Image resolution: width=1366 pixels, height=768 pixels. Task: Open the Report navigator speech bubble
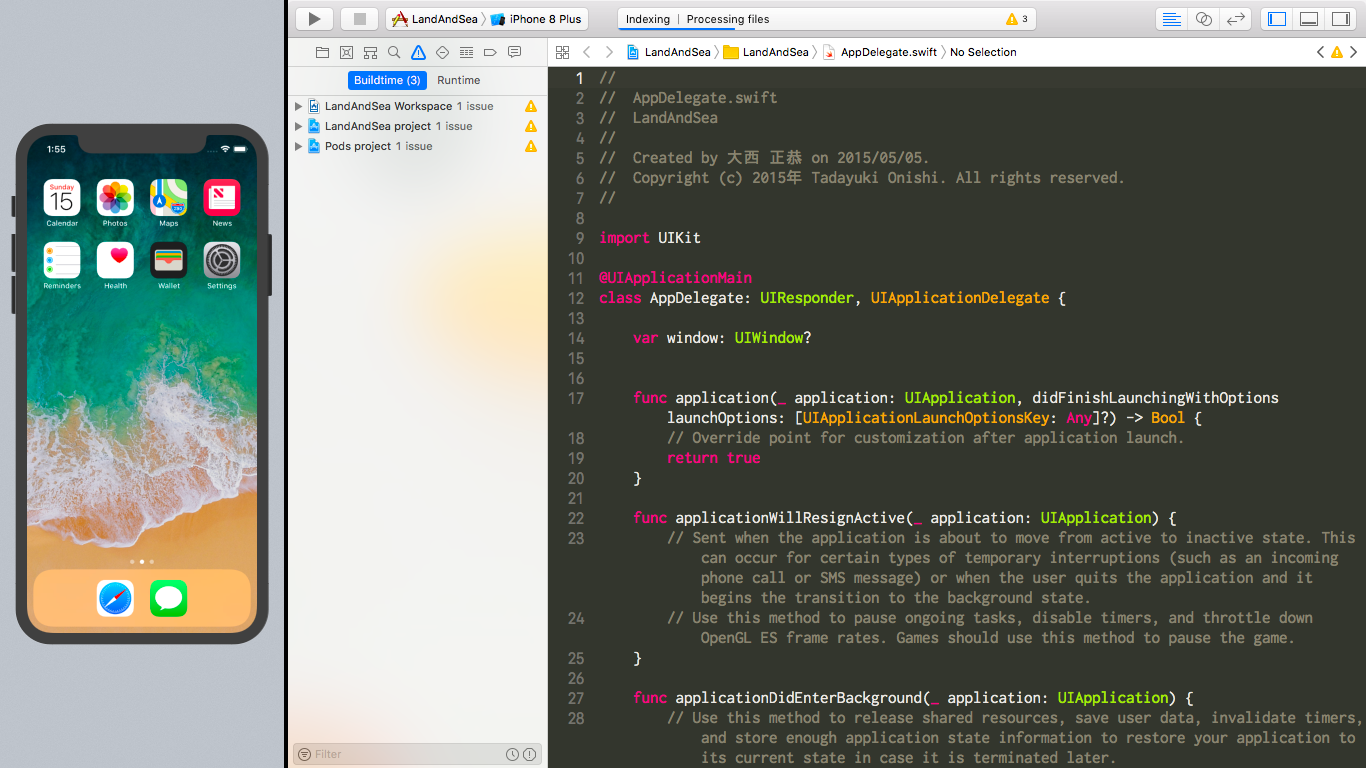click(x=514, y=52)
